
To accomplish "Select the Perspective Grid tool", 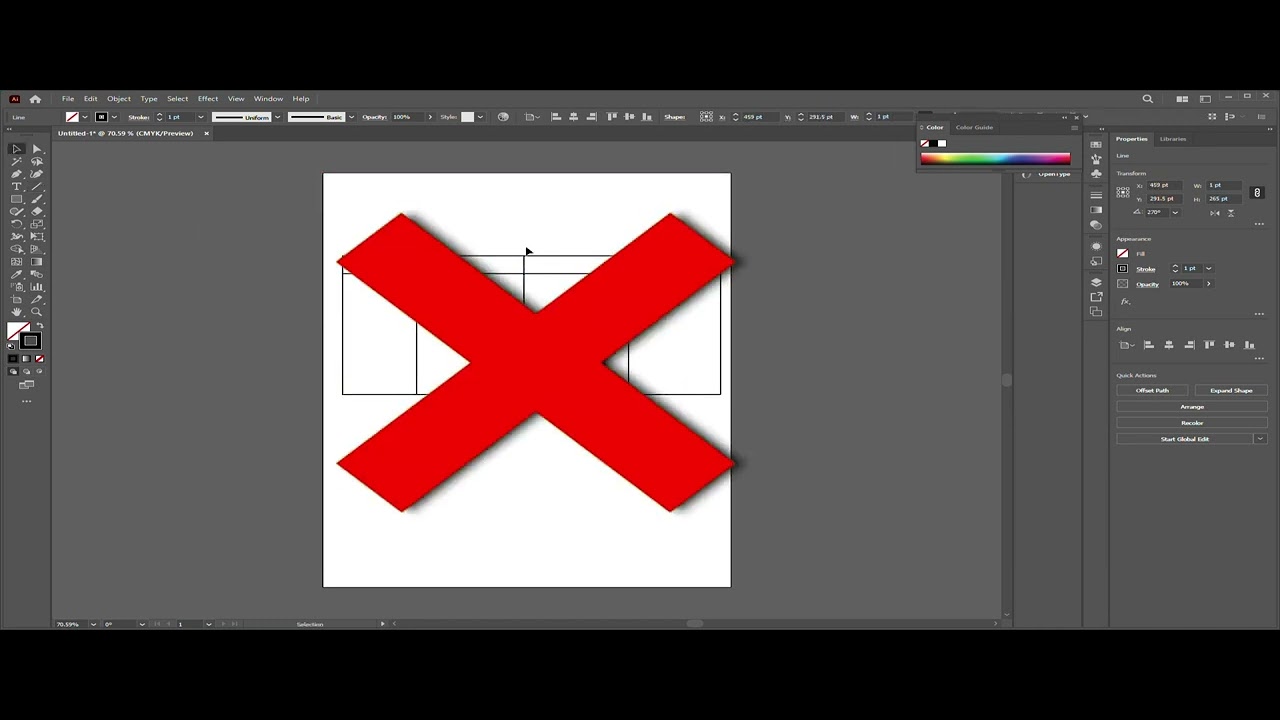I will click(36, 249).
